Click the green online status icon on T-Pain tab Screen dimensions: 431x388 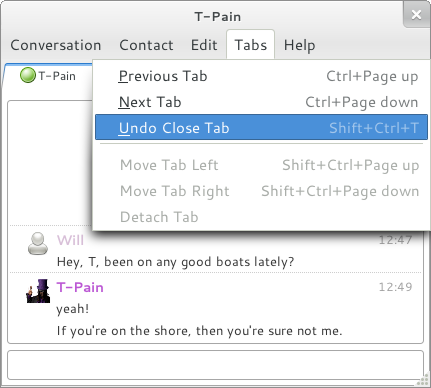click(x=27, y=75)
